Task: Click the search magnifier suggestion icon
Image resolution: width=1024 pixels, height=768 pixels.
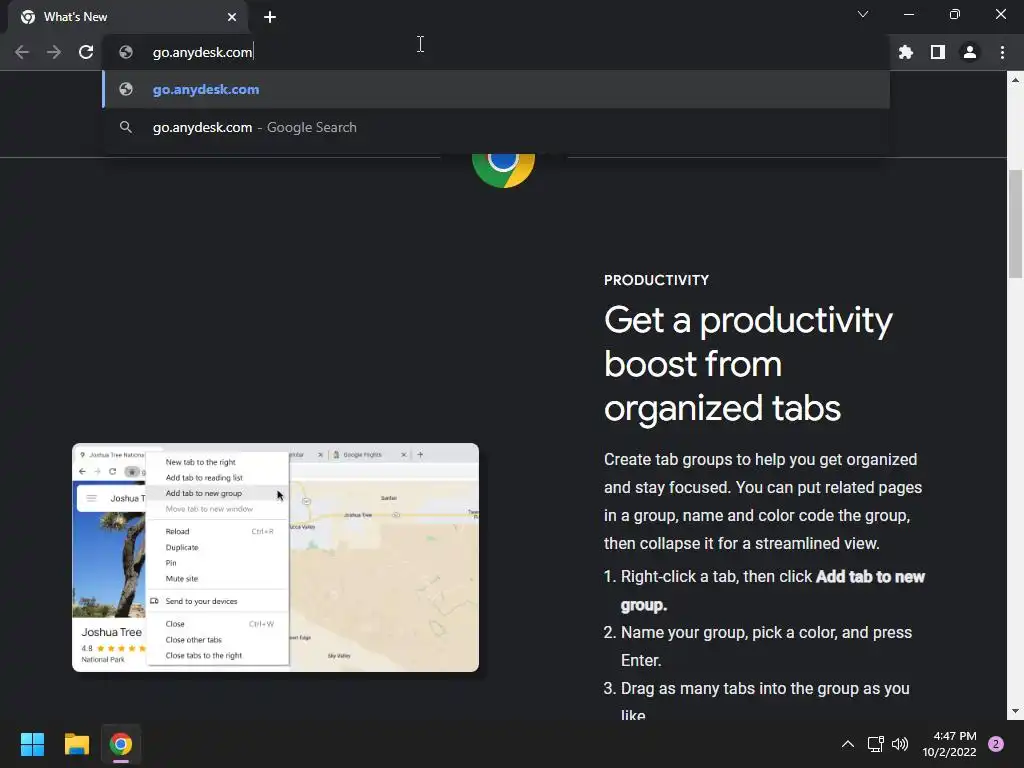Action: tap(126, 127)
